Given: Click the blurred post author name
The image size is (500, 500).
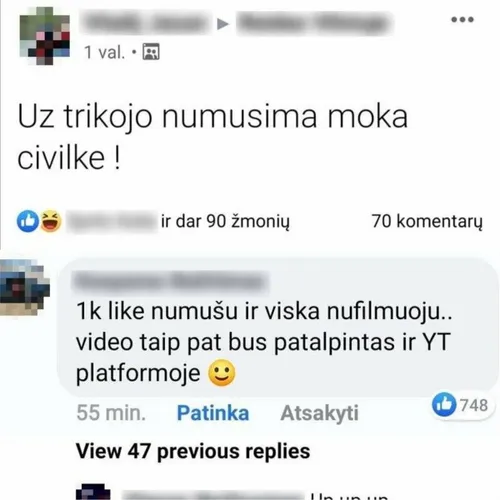Looking at the screenshot, I should (146, 23).
